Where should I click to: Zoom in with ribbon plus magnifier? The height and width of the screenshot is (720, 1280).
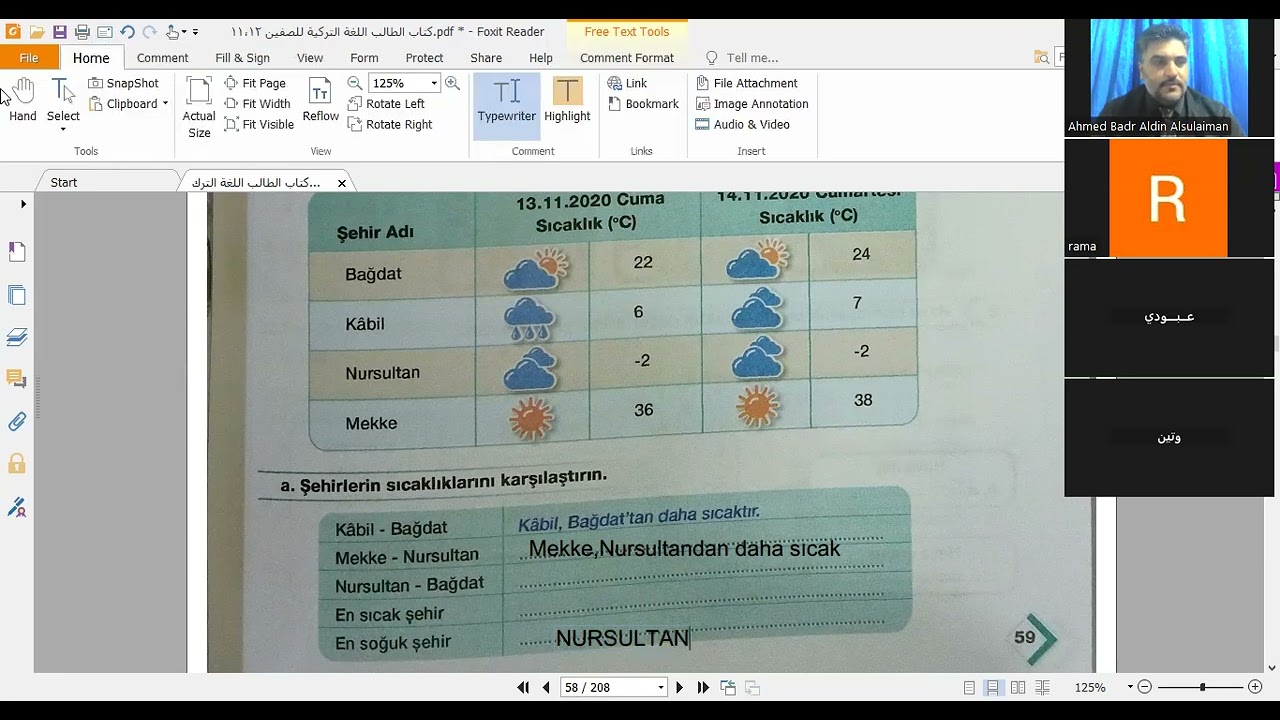click(x=452, y=83)
